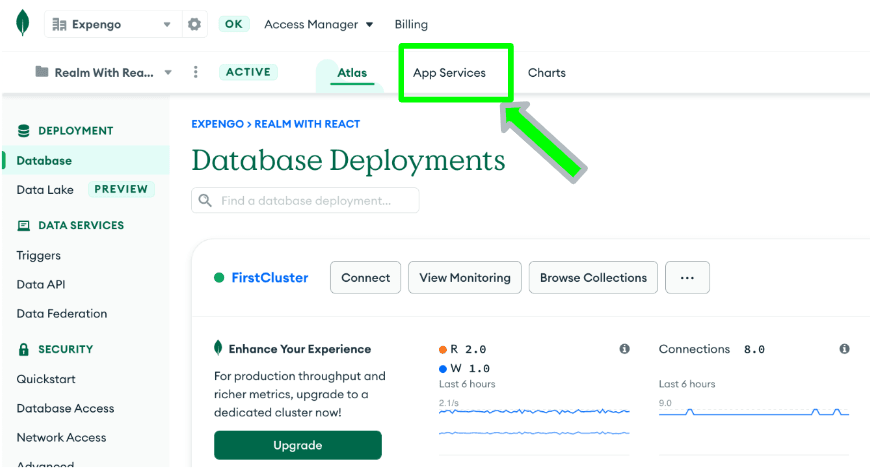Click the MongoDB leaf logo
Image resolution: width=870 pixels, height=469 pixels.
coord(22,24)
